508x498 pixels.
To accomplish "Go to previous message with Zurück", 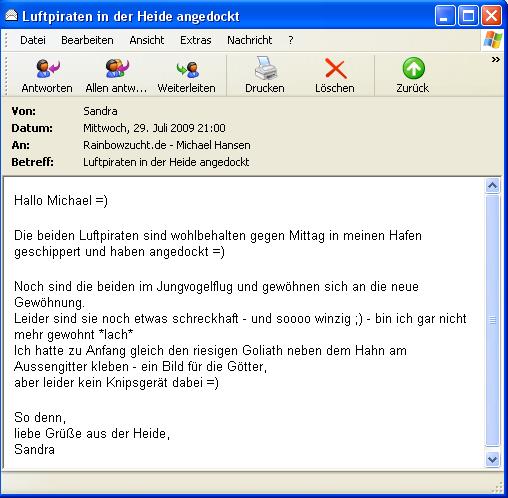I will (x=413, y=76).
